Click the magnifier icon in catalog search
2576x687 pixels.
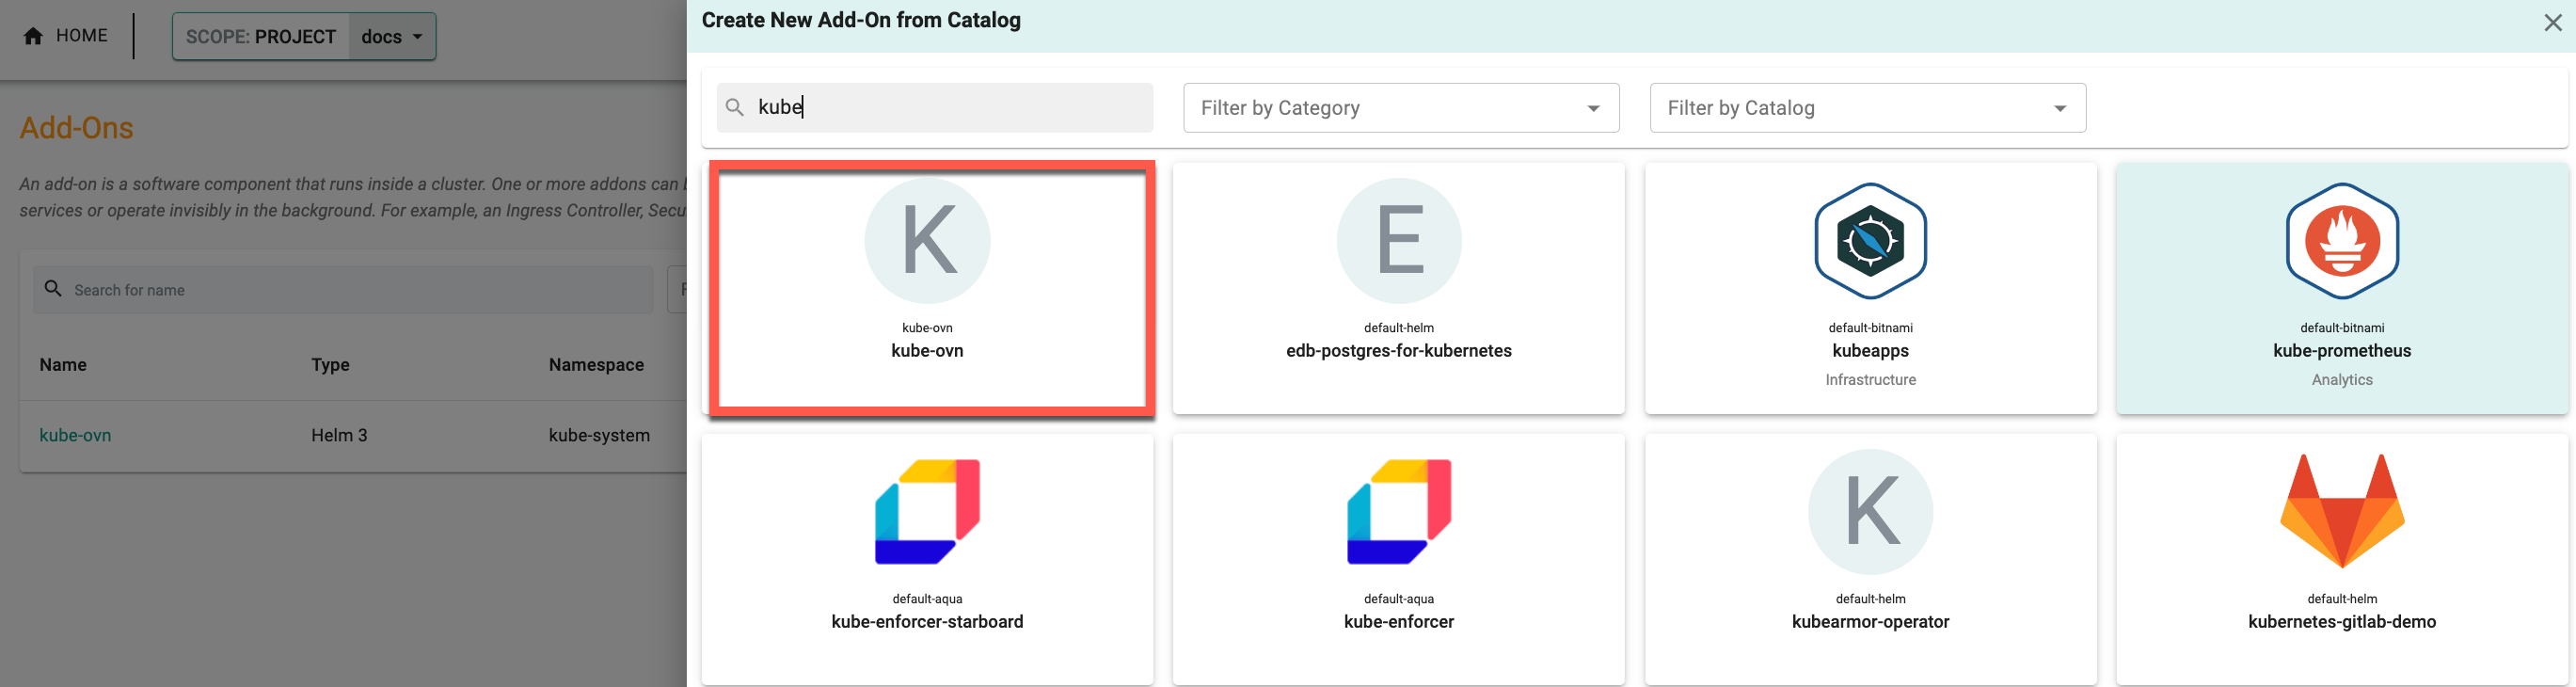tap(735, 107)
